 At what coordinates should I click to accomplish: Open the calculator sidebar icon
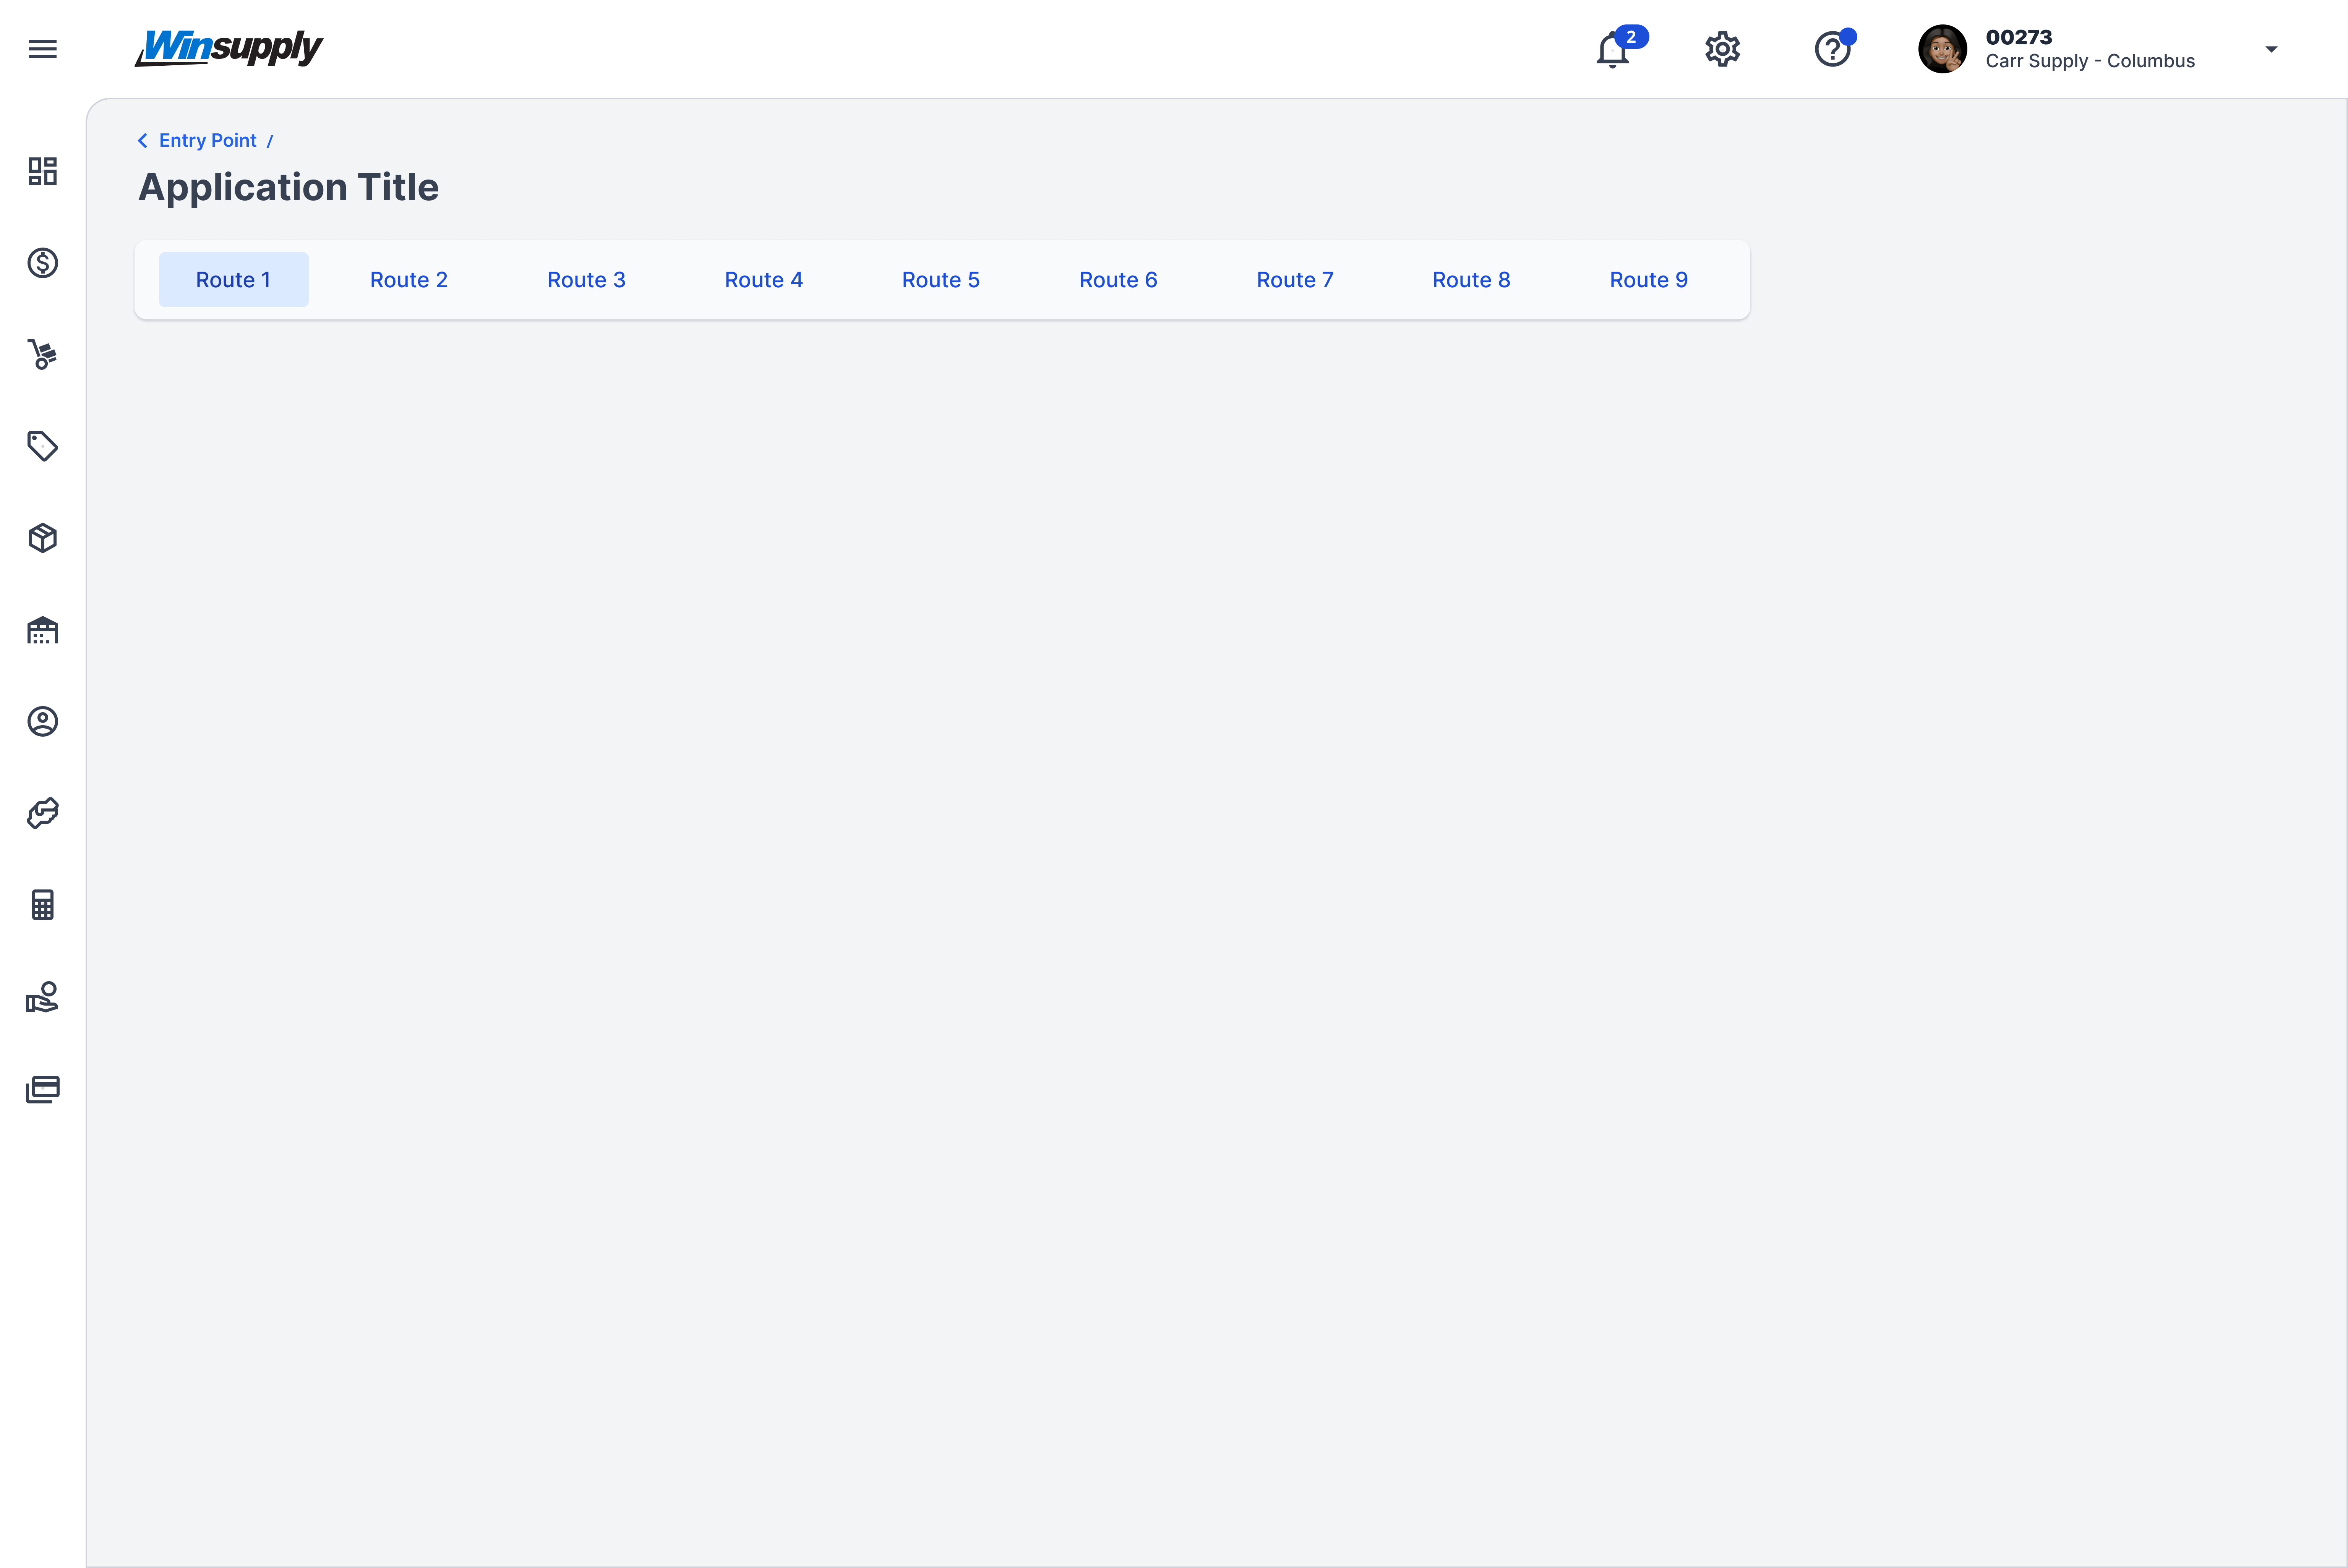click(42, 905)
